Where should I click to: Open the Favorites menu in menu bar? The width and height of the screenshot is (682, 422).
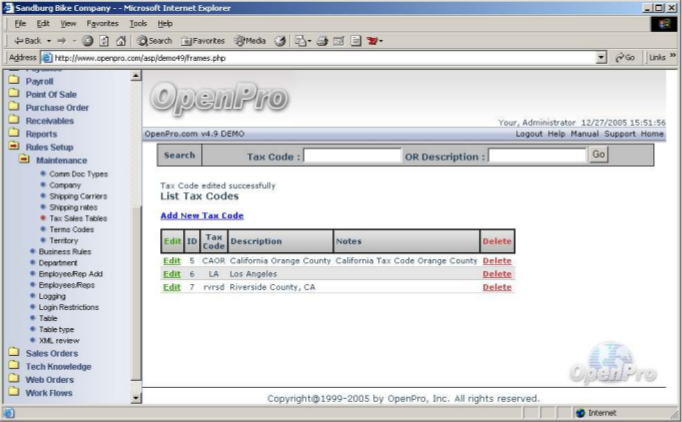(102, 23)
